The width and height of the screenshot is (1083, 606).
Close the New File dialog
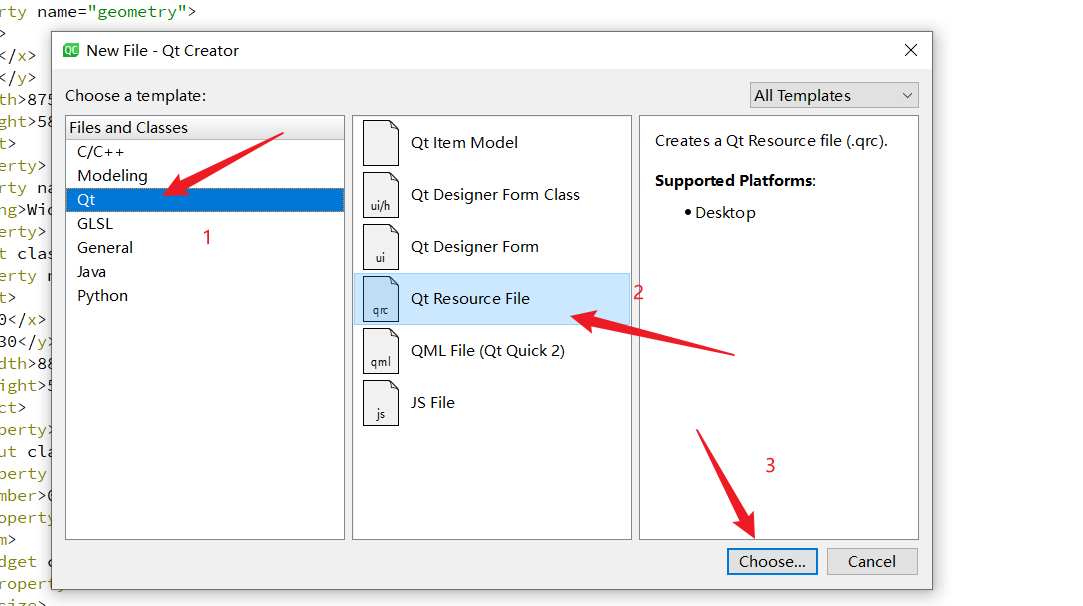[911, 50]
